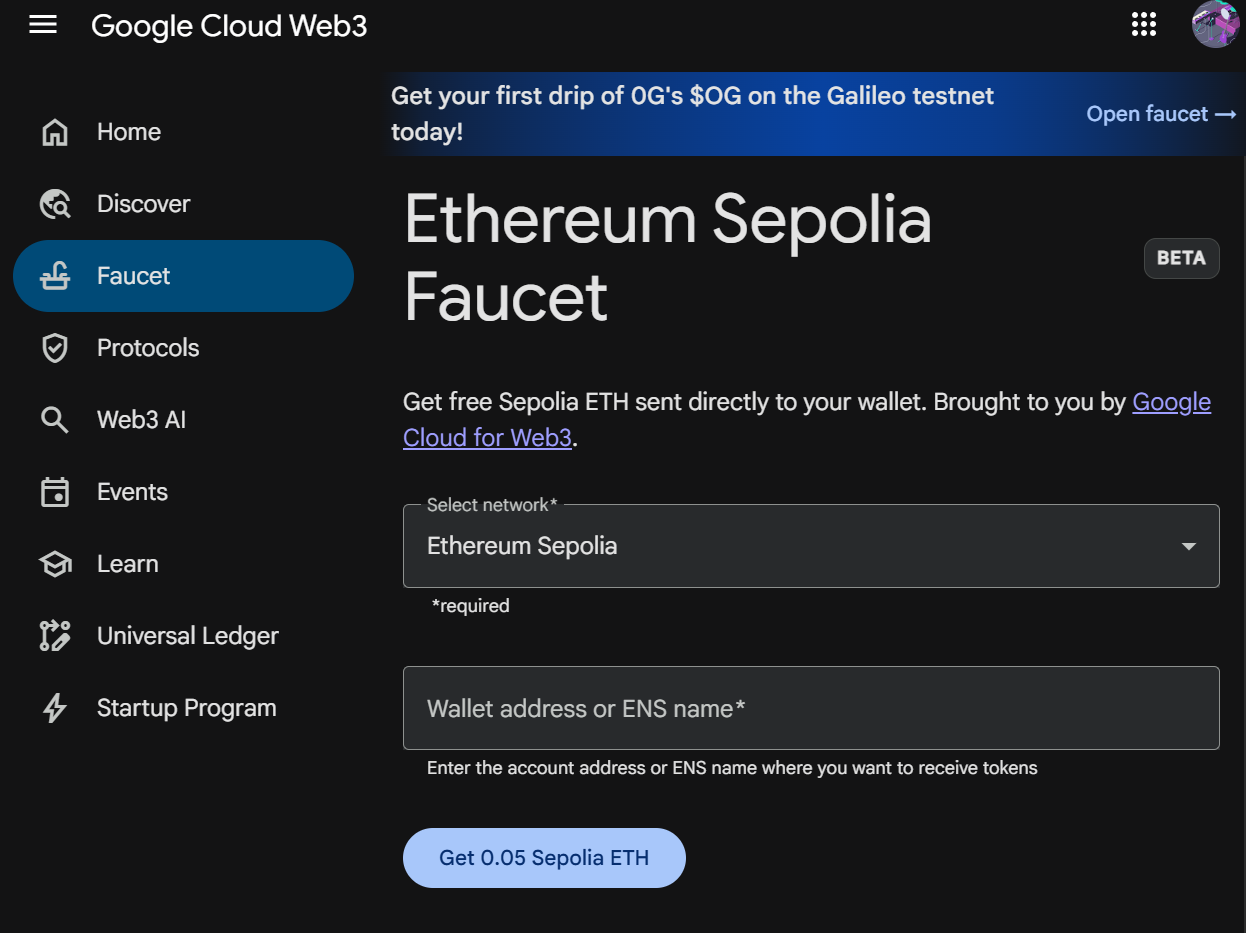Open the Google Cloud for Web3 link
This screenshot has height=933, width=1246.
pyautogui.click(x=487, y=438)
